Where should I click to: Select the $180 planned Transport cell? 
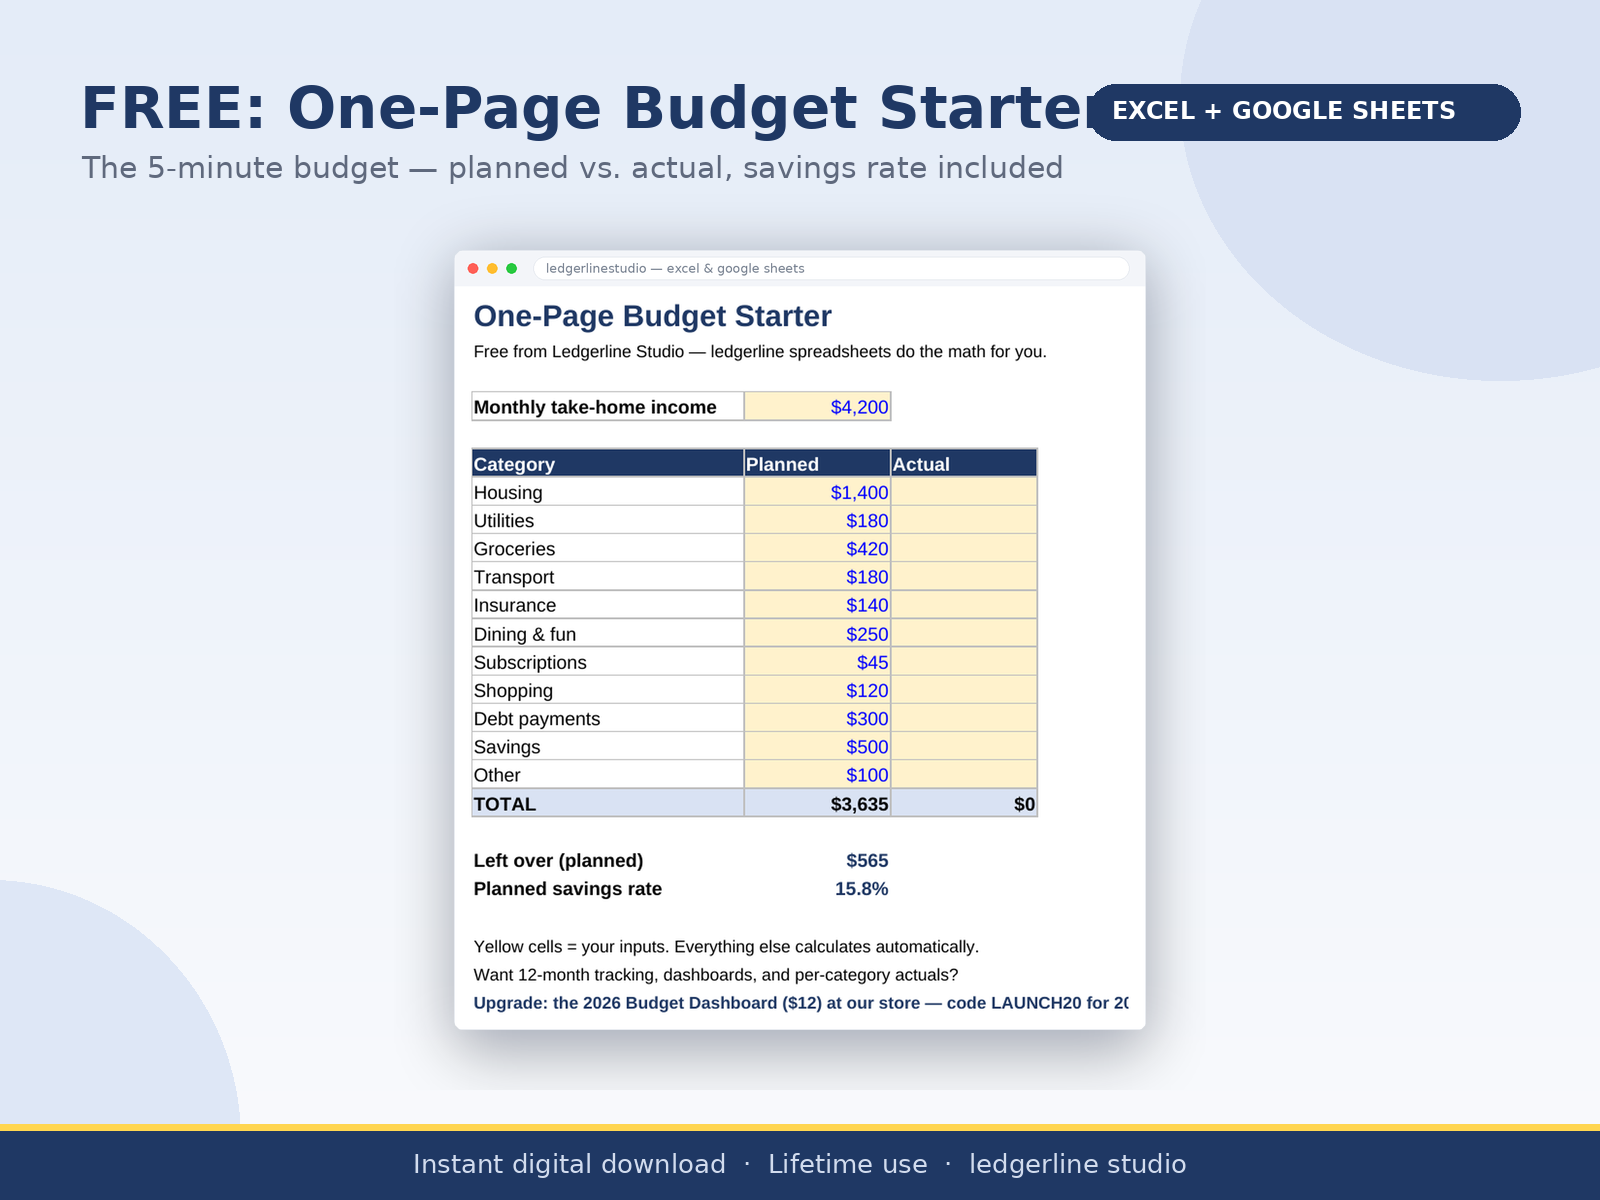tap(817, 577)
